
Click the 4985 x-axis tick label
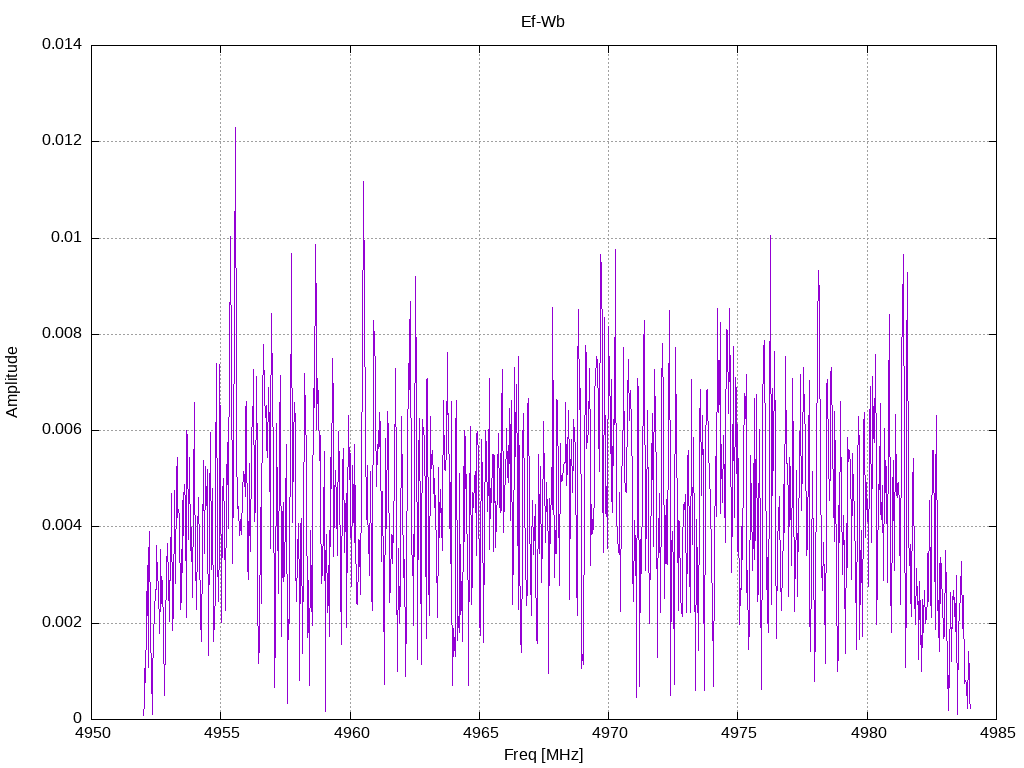point(997,733)
